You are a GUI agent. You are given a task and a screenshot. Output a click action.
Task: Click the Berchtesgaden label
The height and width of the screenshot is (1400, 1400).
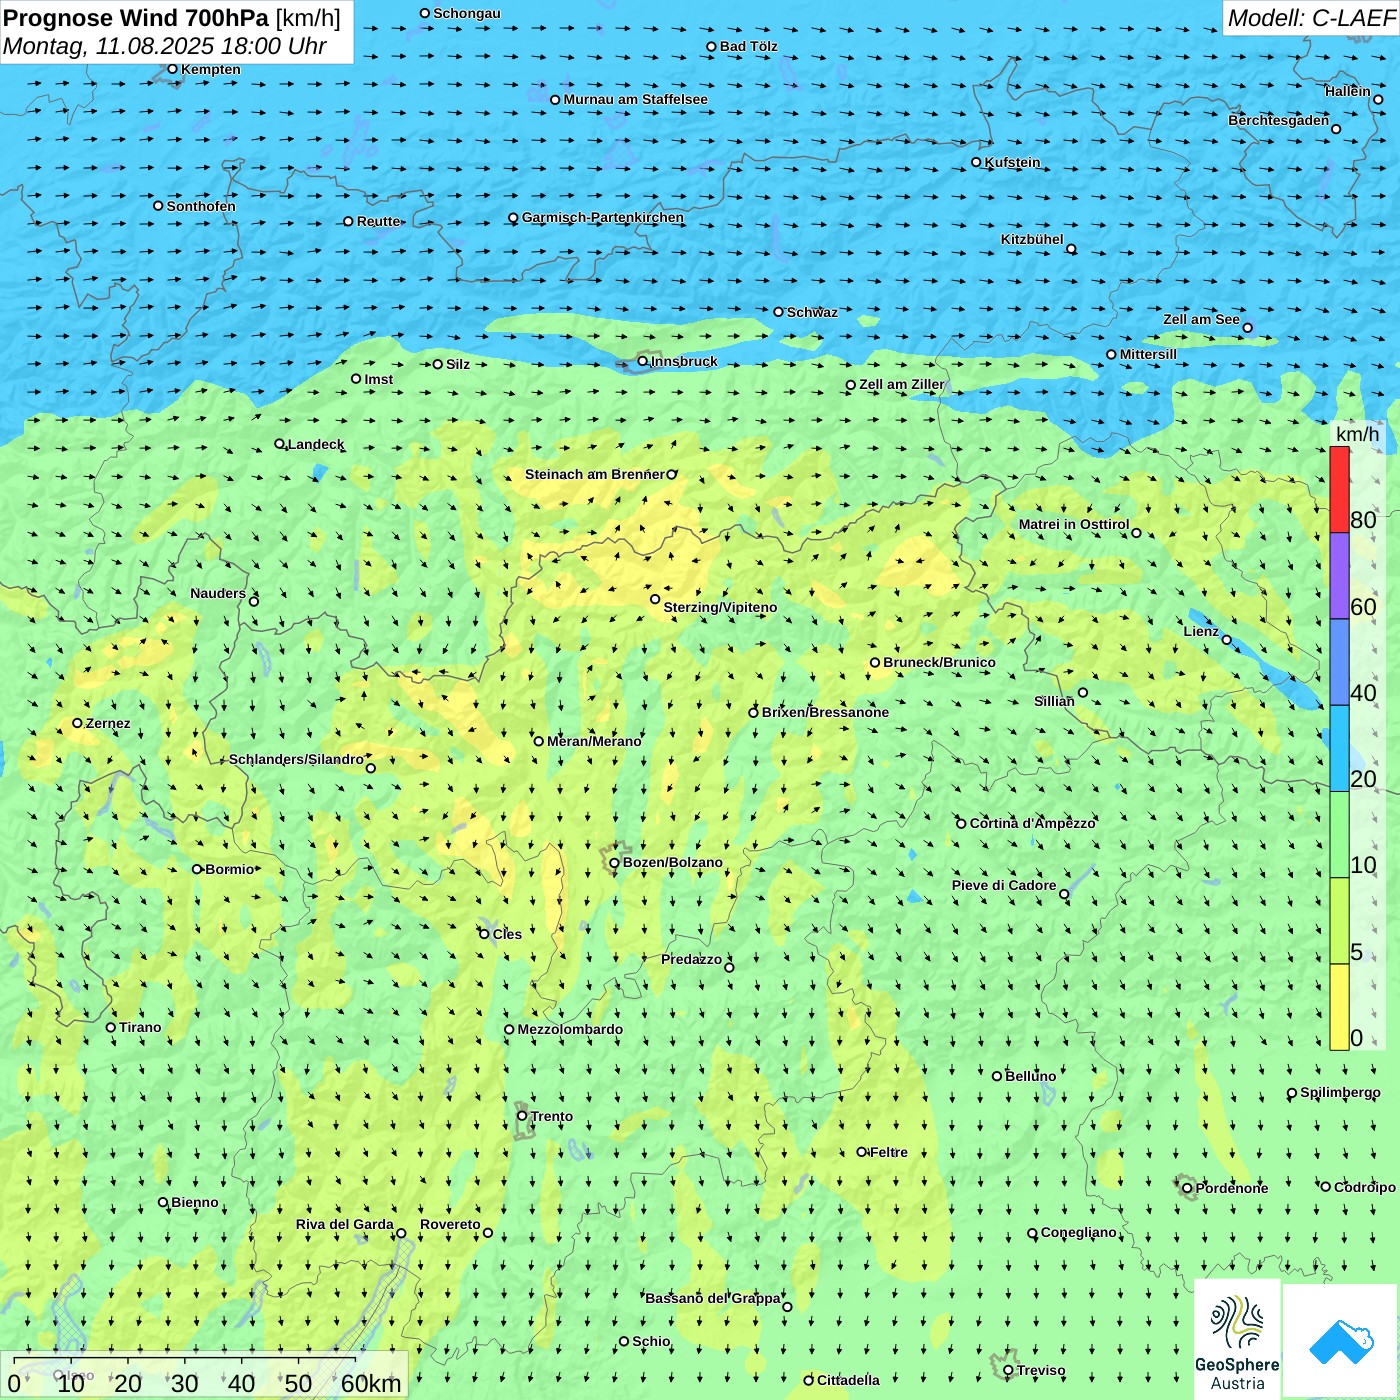coord(1279,120)
